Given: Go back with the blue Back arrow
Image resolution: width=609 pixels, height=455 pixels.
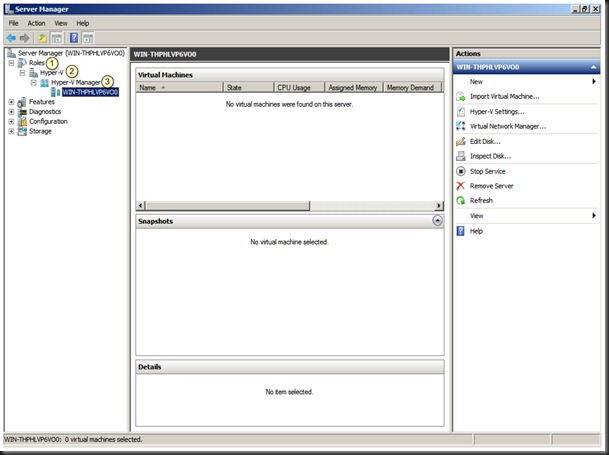Looking at the screenshot, I should click(11, 38).
